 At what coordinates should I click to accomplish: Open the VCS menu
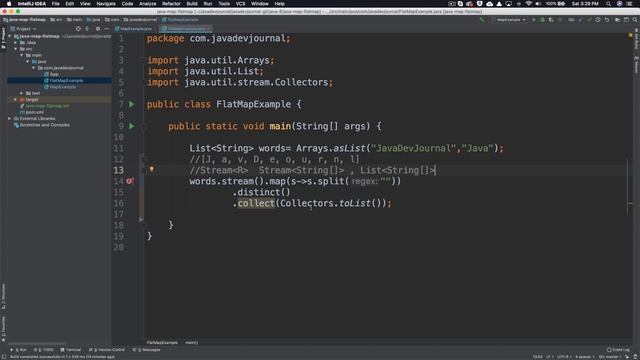click(240, 4)
